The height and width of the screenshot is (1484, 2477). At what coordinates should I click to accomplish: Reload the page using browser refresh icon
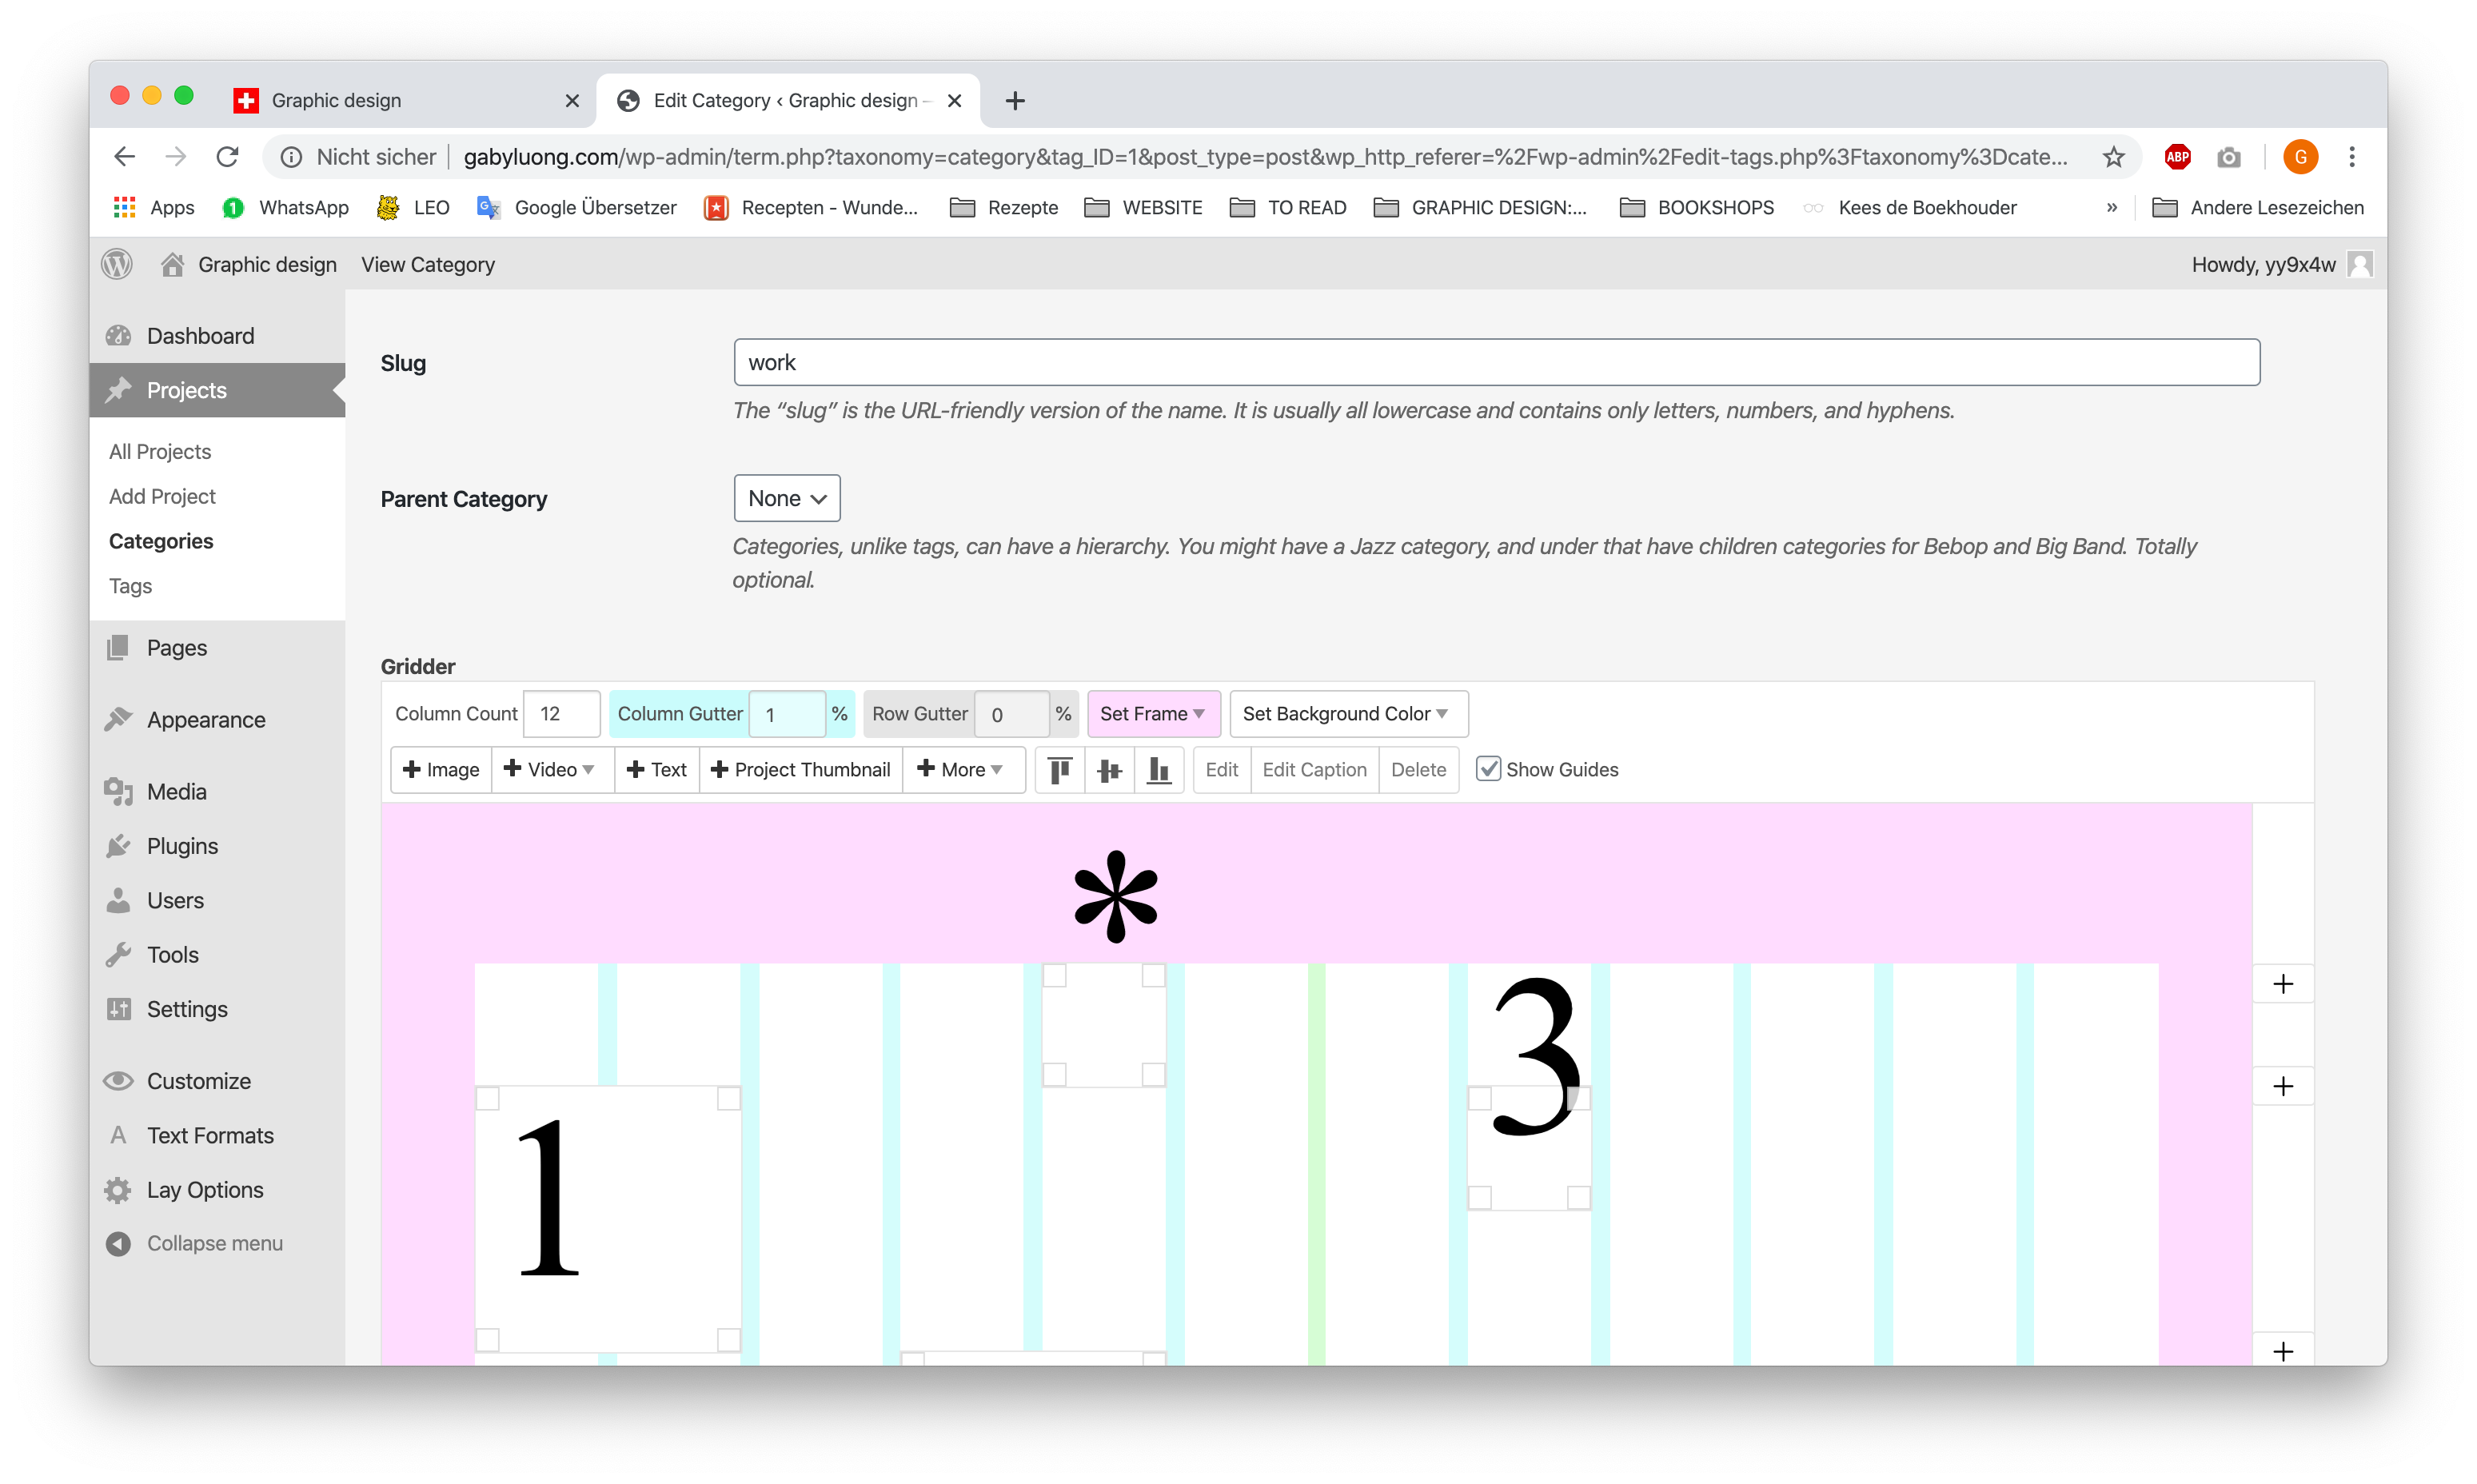[x=227, y=157]
